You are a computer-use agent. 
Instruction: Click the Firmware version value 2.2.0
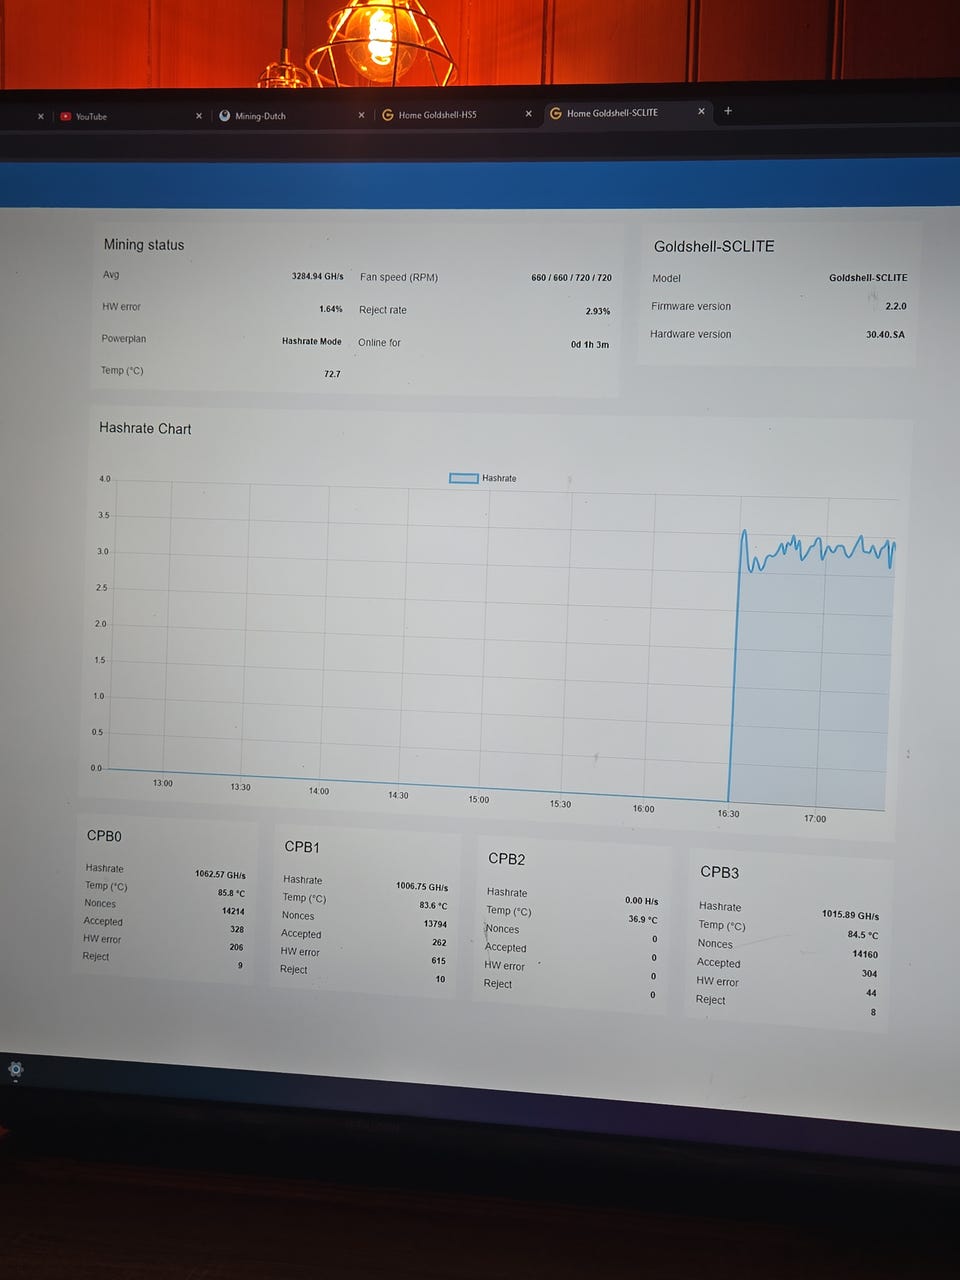[896, 306]
